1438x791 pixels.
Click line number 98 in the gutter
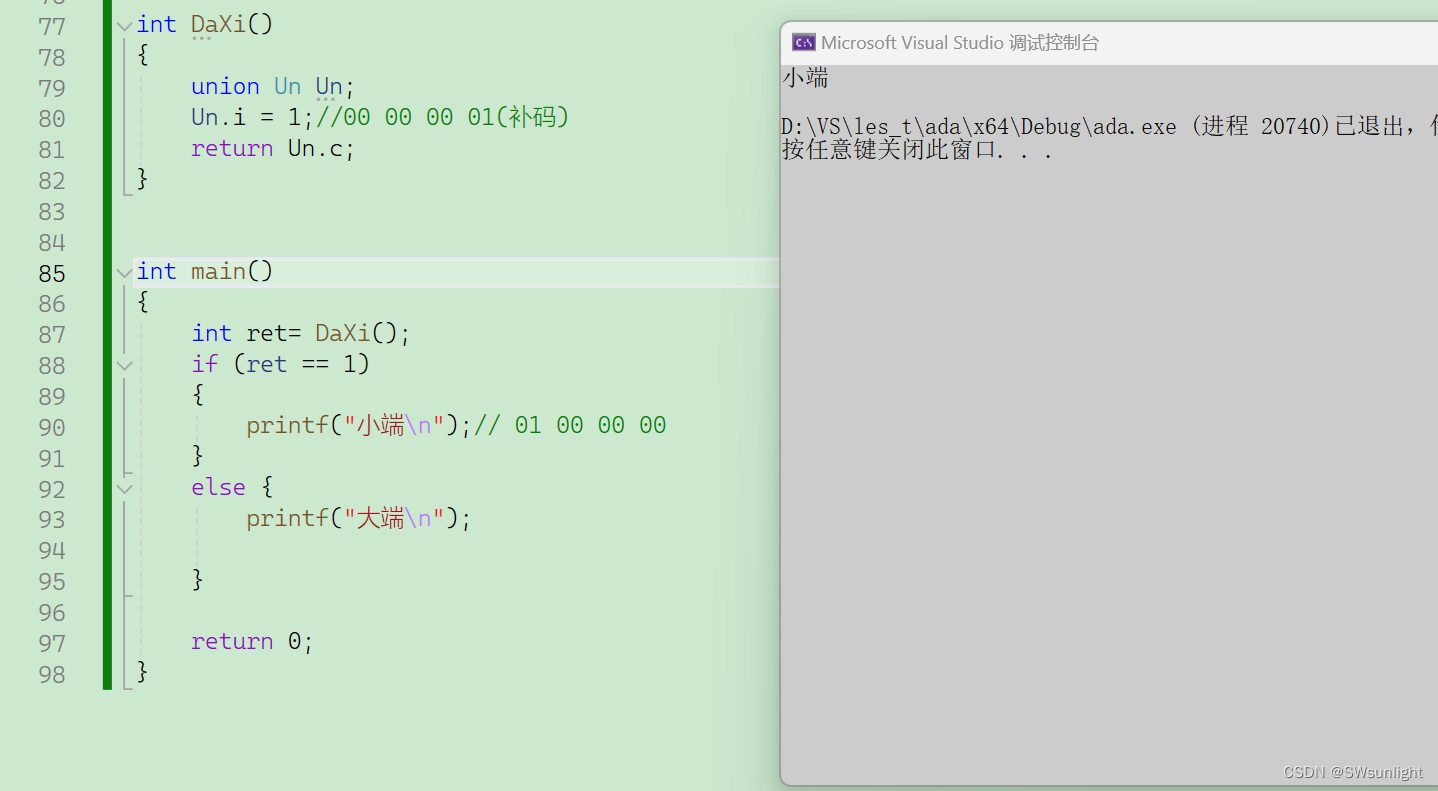coord(52,674)
